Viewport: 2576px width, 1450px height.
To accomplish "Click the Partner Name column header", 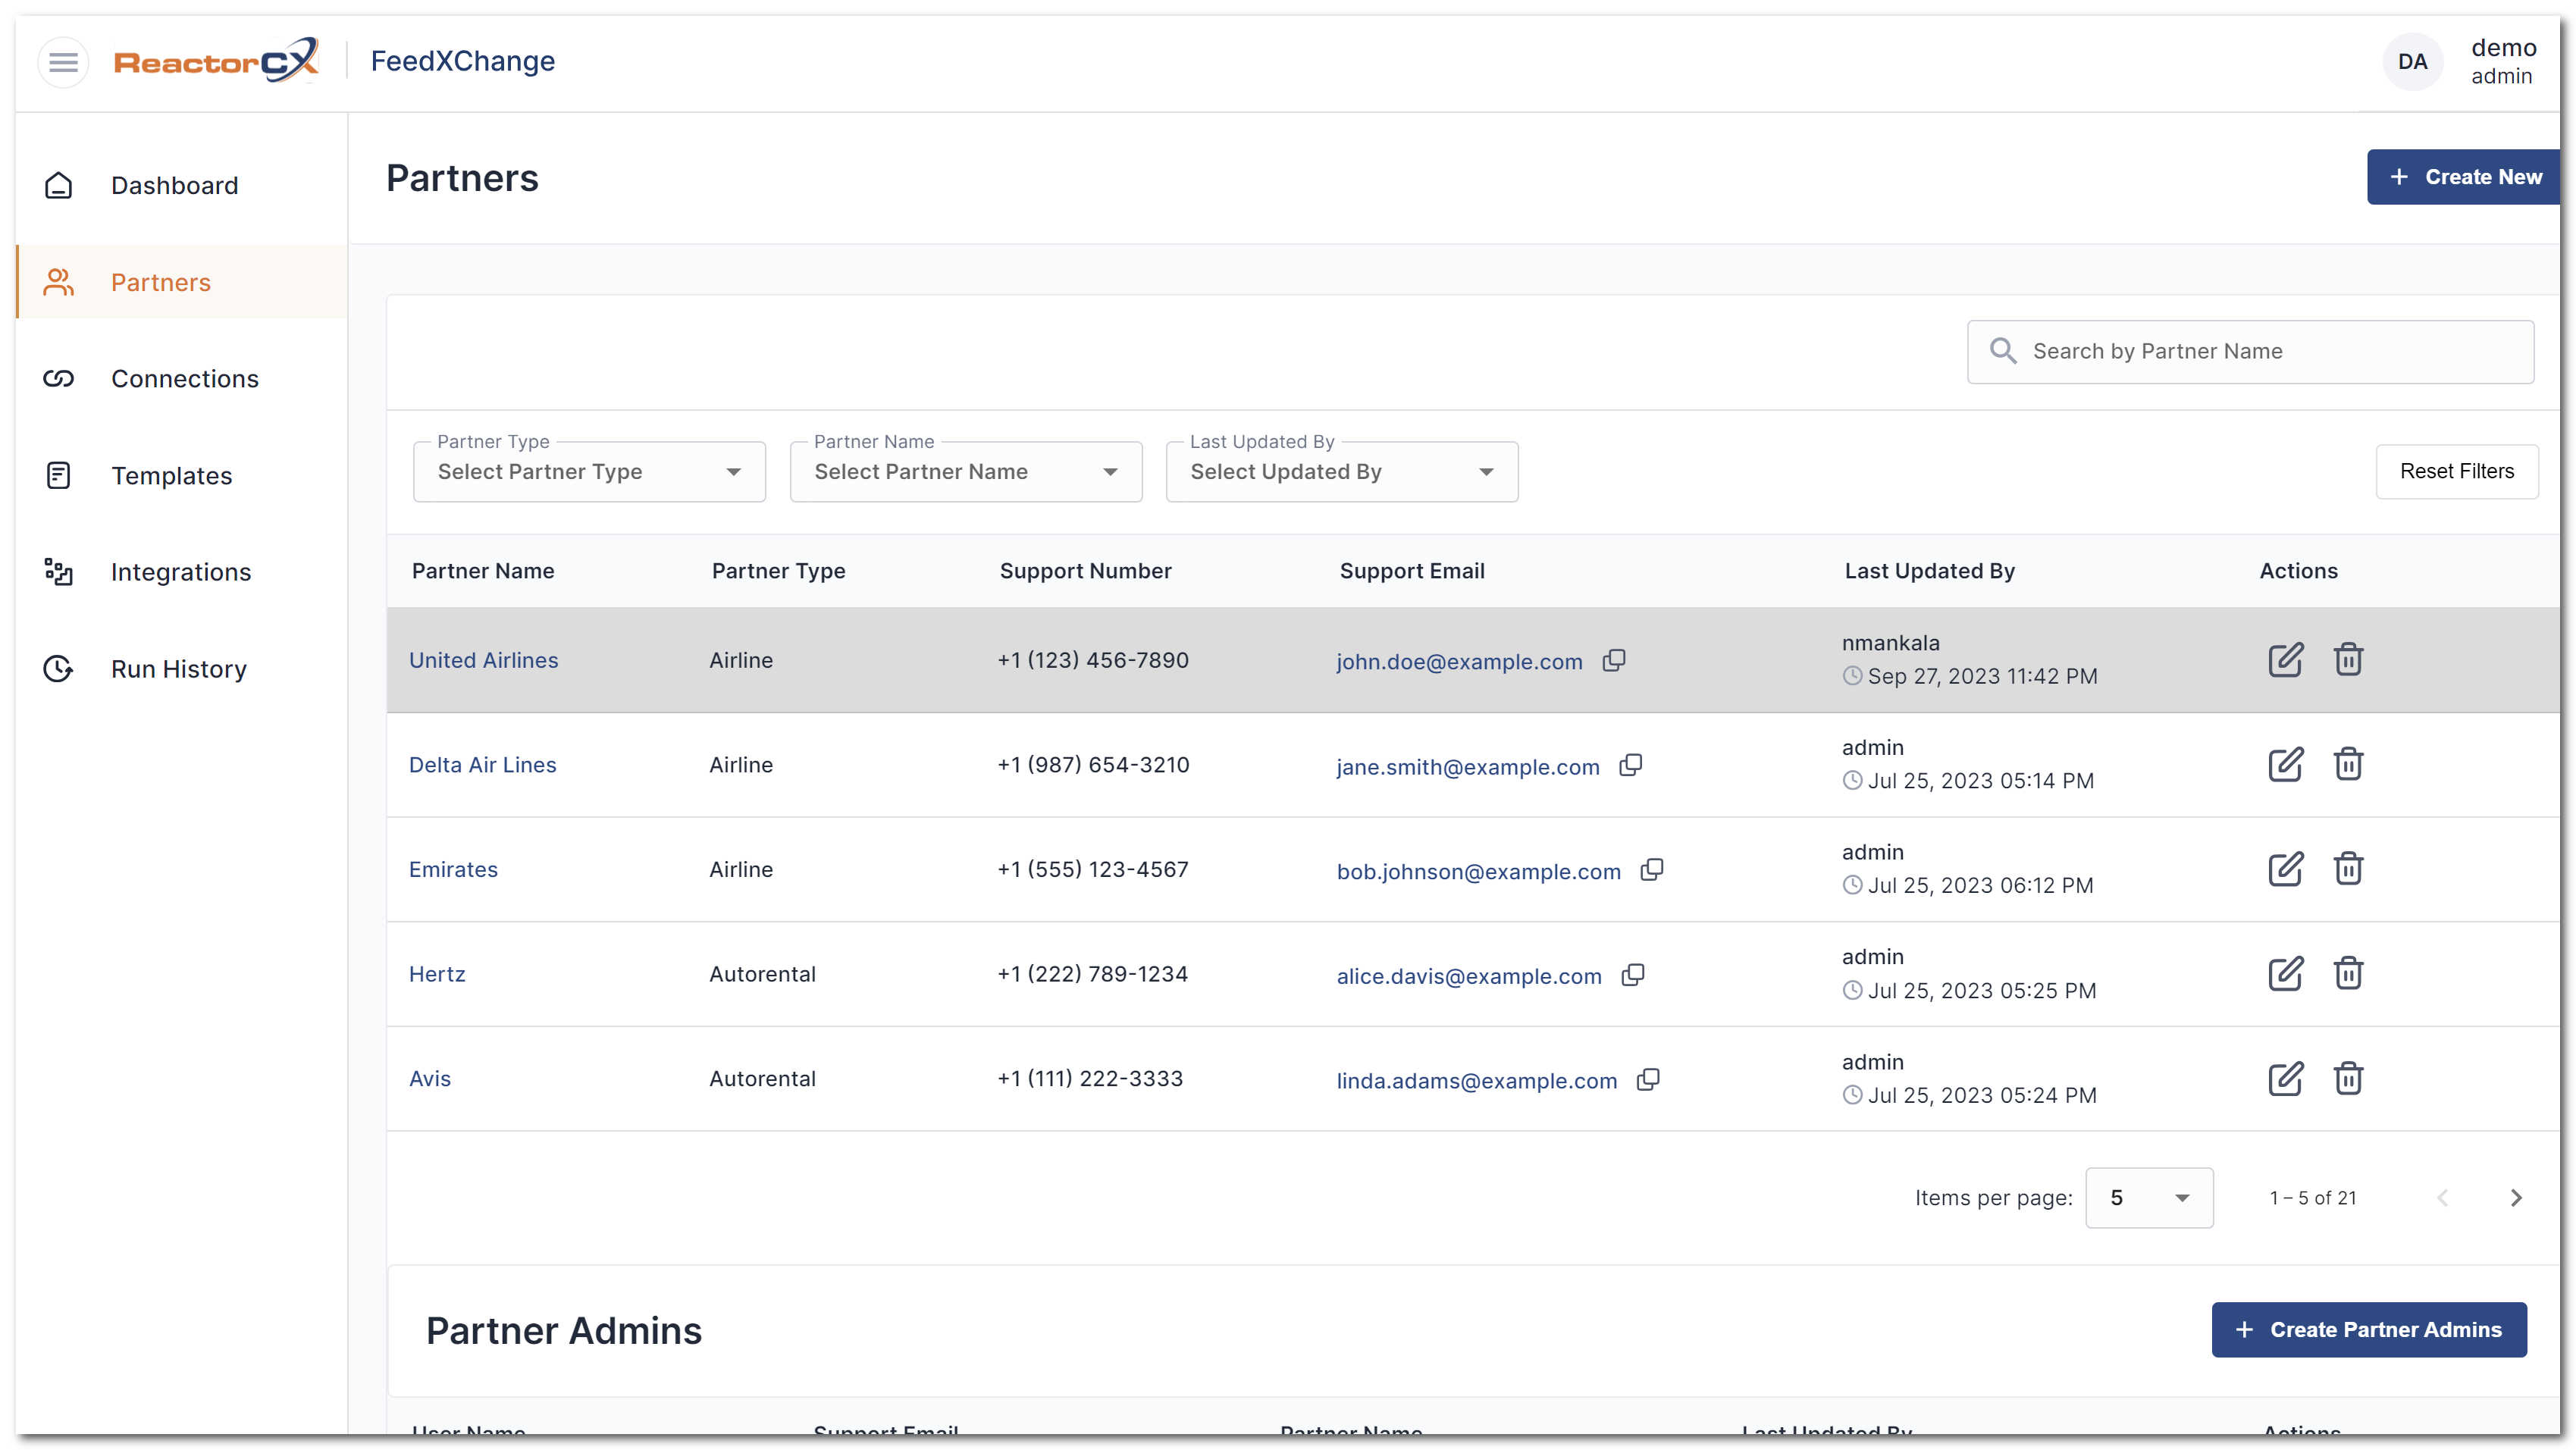I will tap(483, 571).
